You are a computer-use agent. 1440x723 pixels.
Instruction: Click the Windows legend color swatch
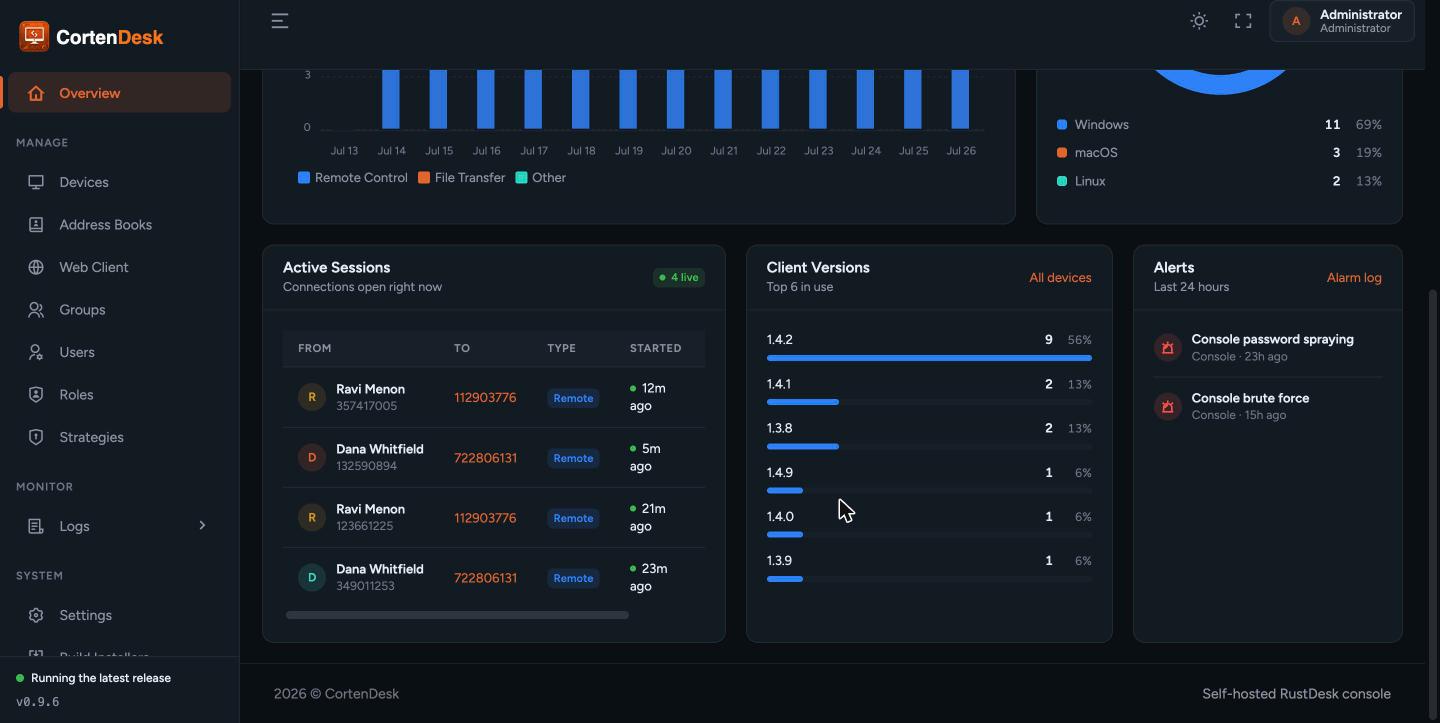click(x=1062, y=125)
